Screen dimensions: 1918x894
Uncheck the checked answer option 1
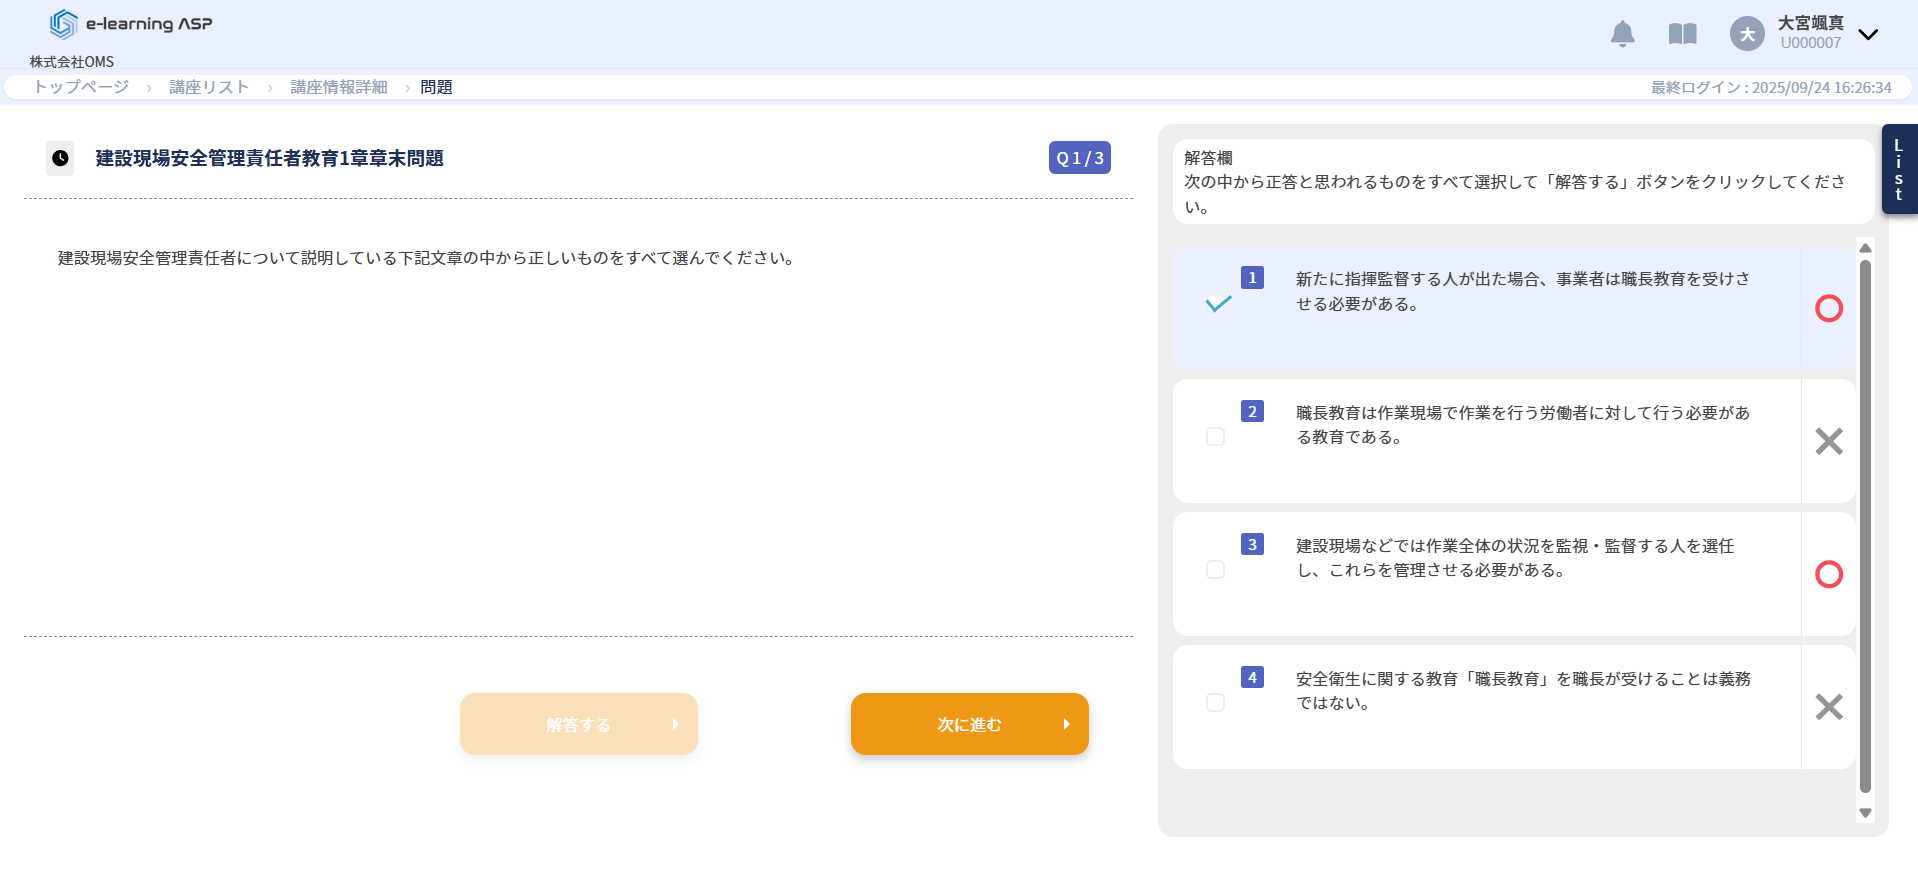coord(1217,304)
